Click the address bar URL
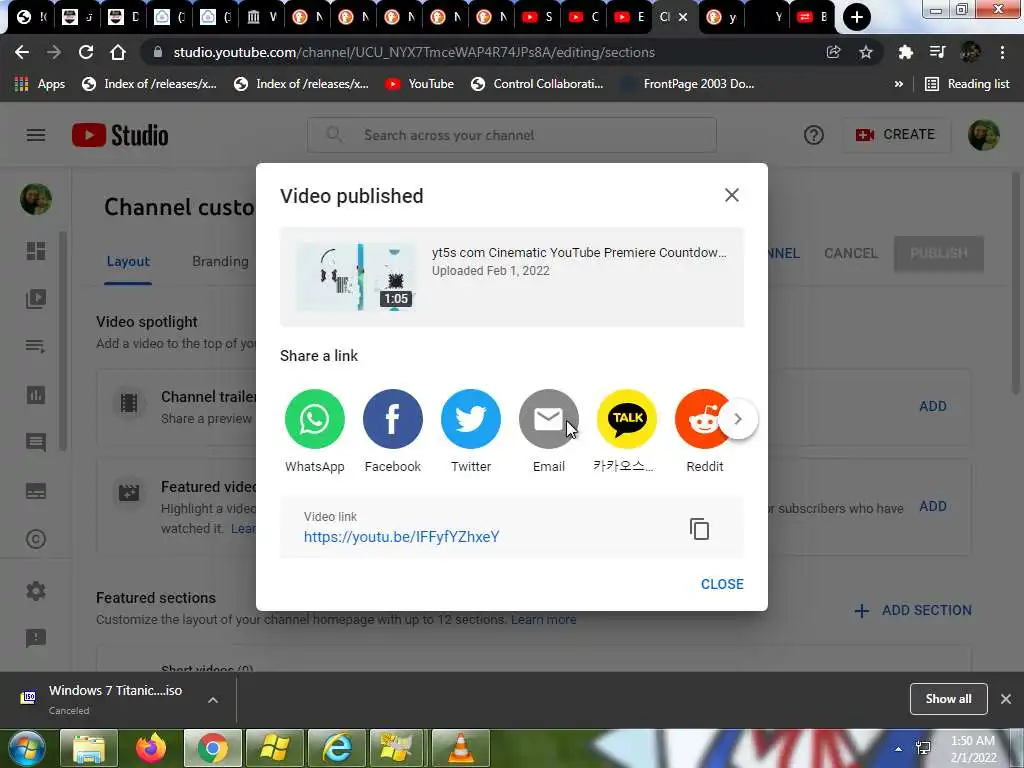 tap(414, 52)
